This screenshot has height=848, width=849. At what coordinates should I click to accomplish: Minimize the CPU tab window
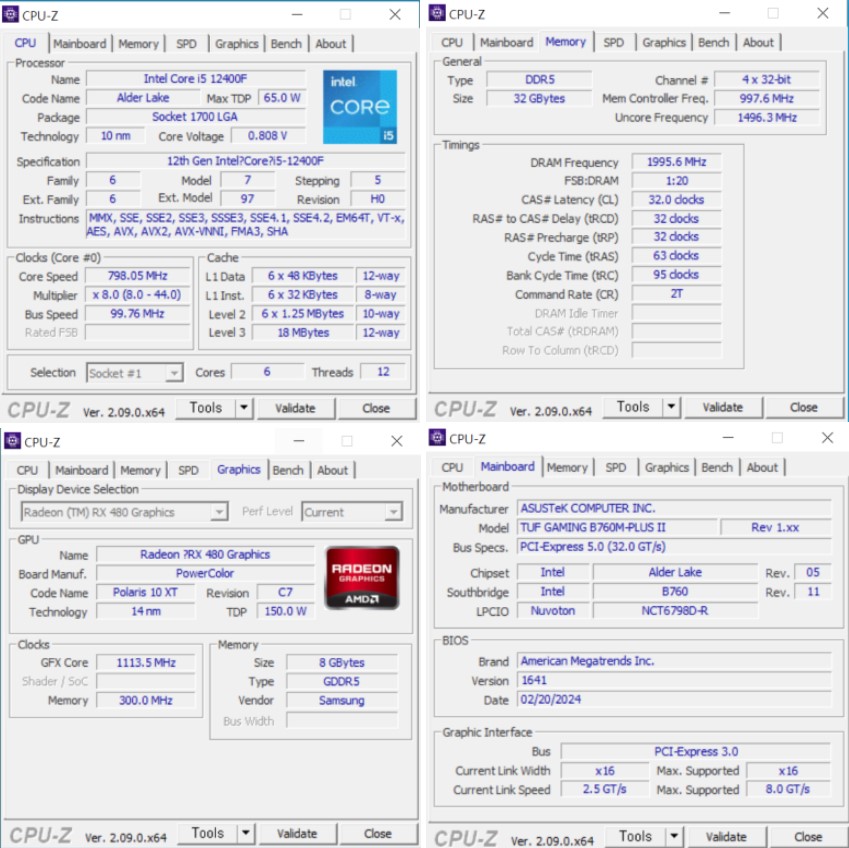pos(298,14)
